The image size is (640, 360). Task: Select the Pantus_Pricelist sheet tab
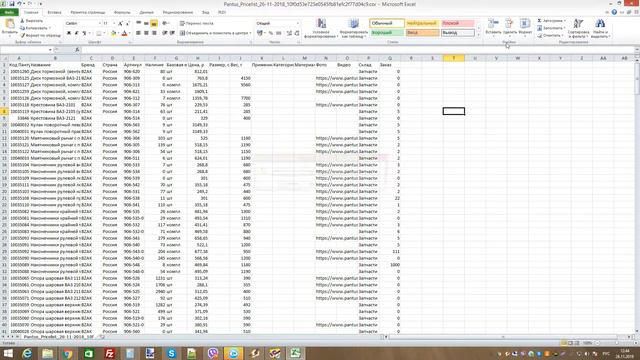pyautogui.click(x=59, y=337)
